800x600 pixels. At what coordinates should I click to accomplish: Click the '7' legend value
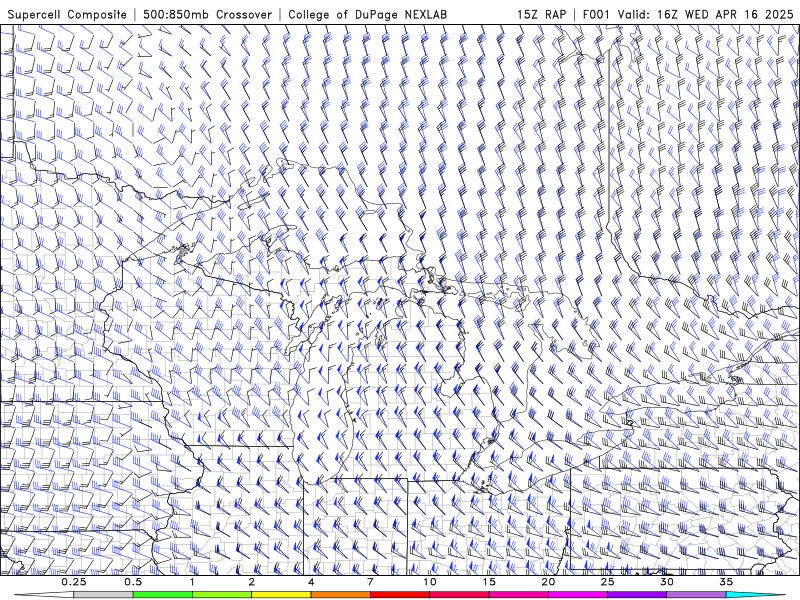click(370, 582)
